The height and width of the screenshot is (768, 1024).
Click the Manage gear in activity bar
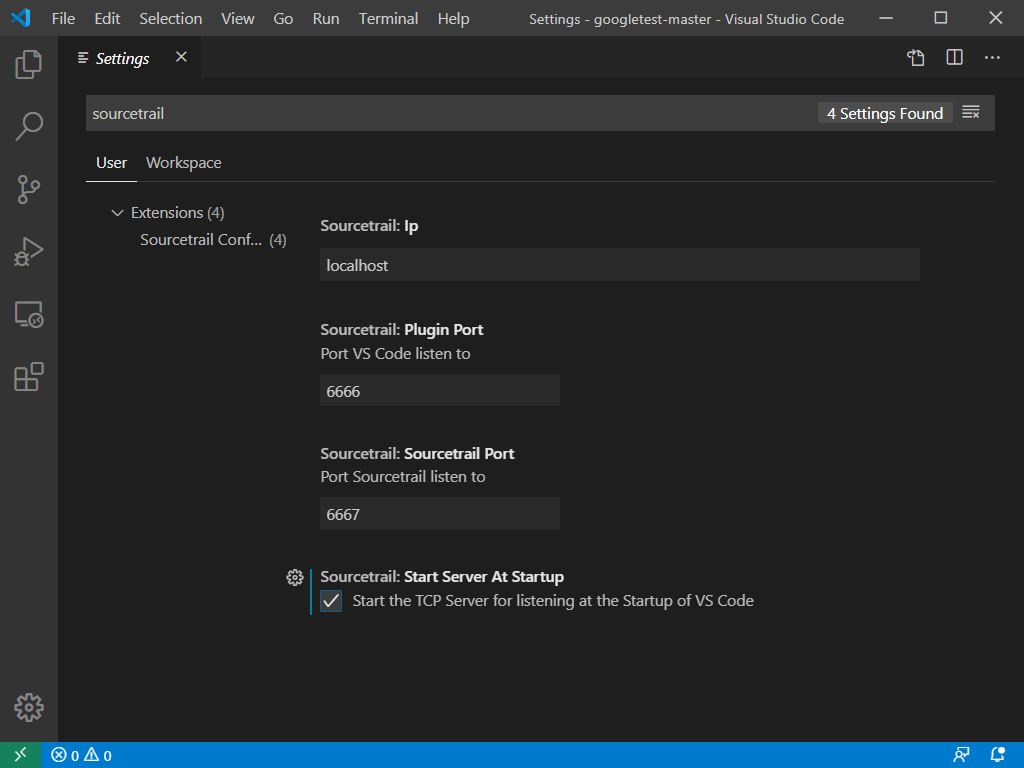(29, 707)
